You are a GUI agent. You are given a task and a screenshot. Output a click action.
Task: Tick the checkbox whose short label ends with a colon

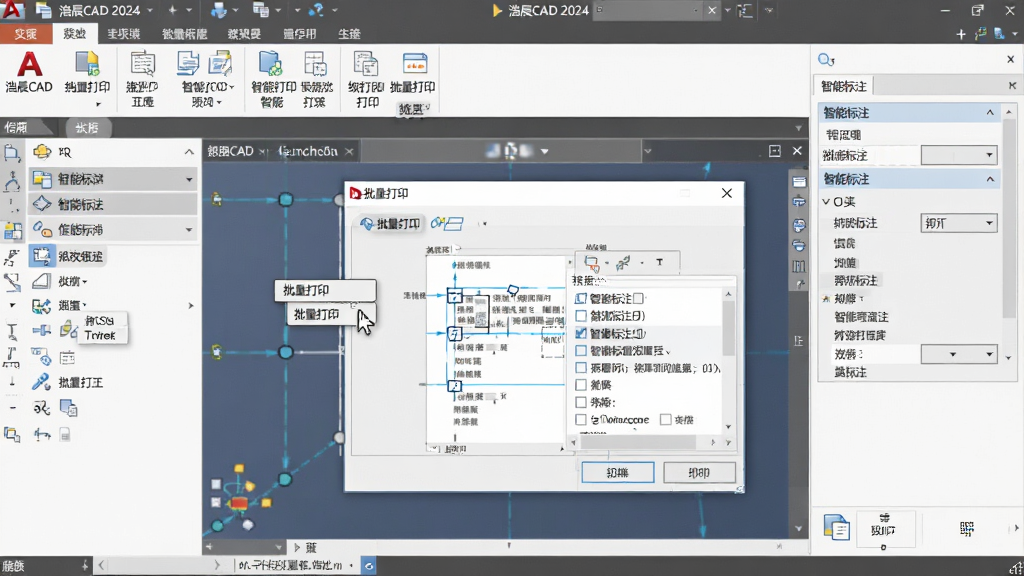pos(581,402)
